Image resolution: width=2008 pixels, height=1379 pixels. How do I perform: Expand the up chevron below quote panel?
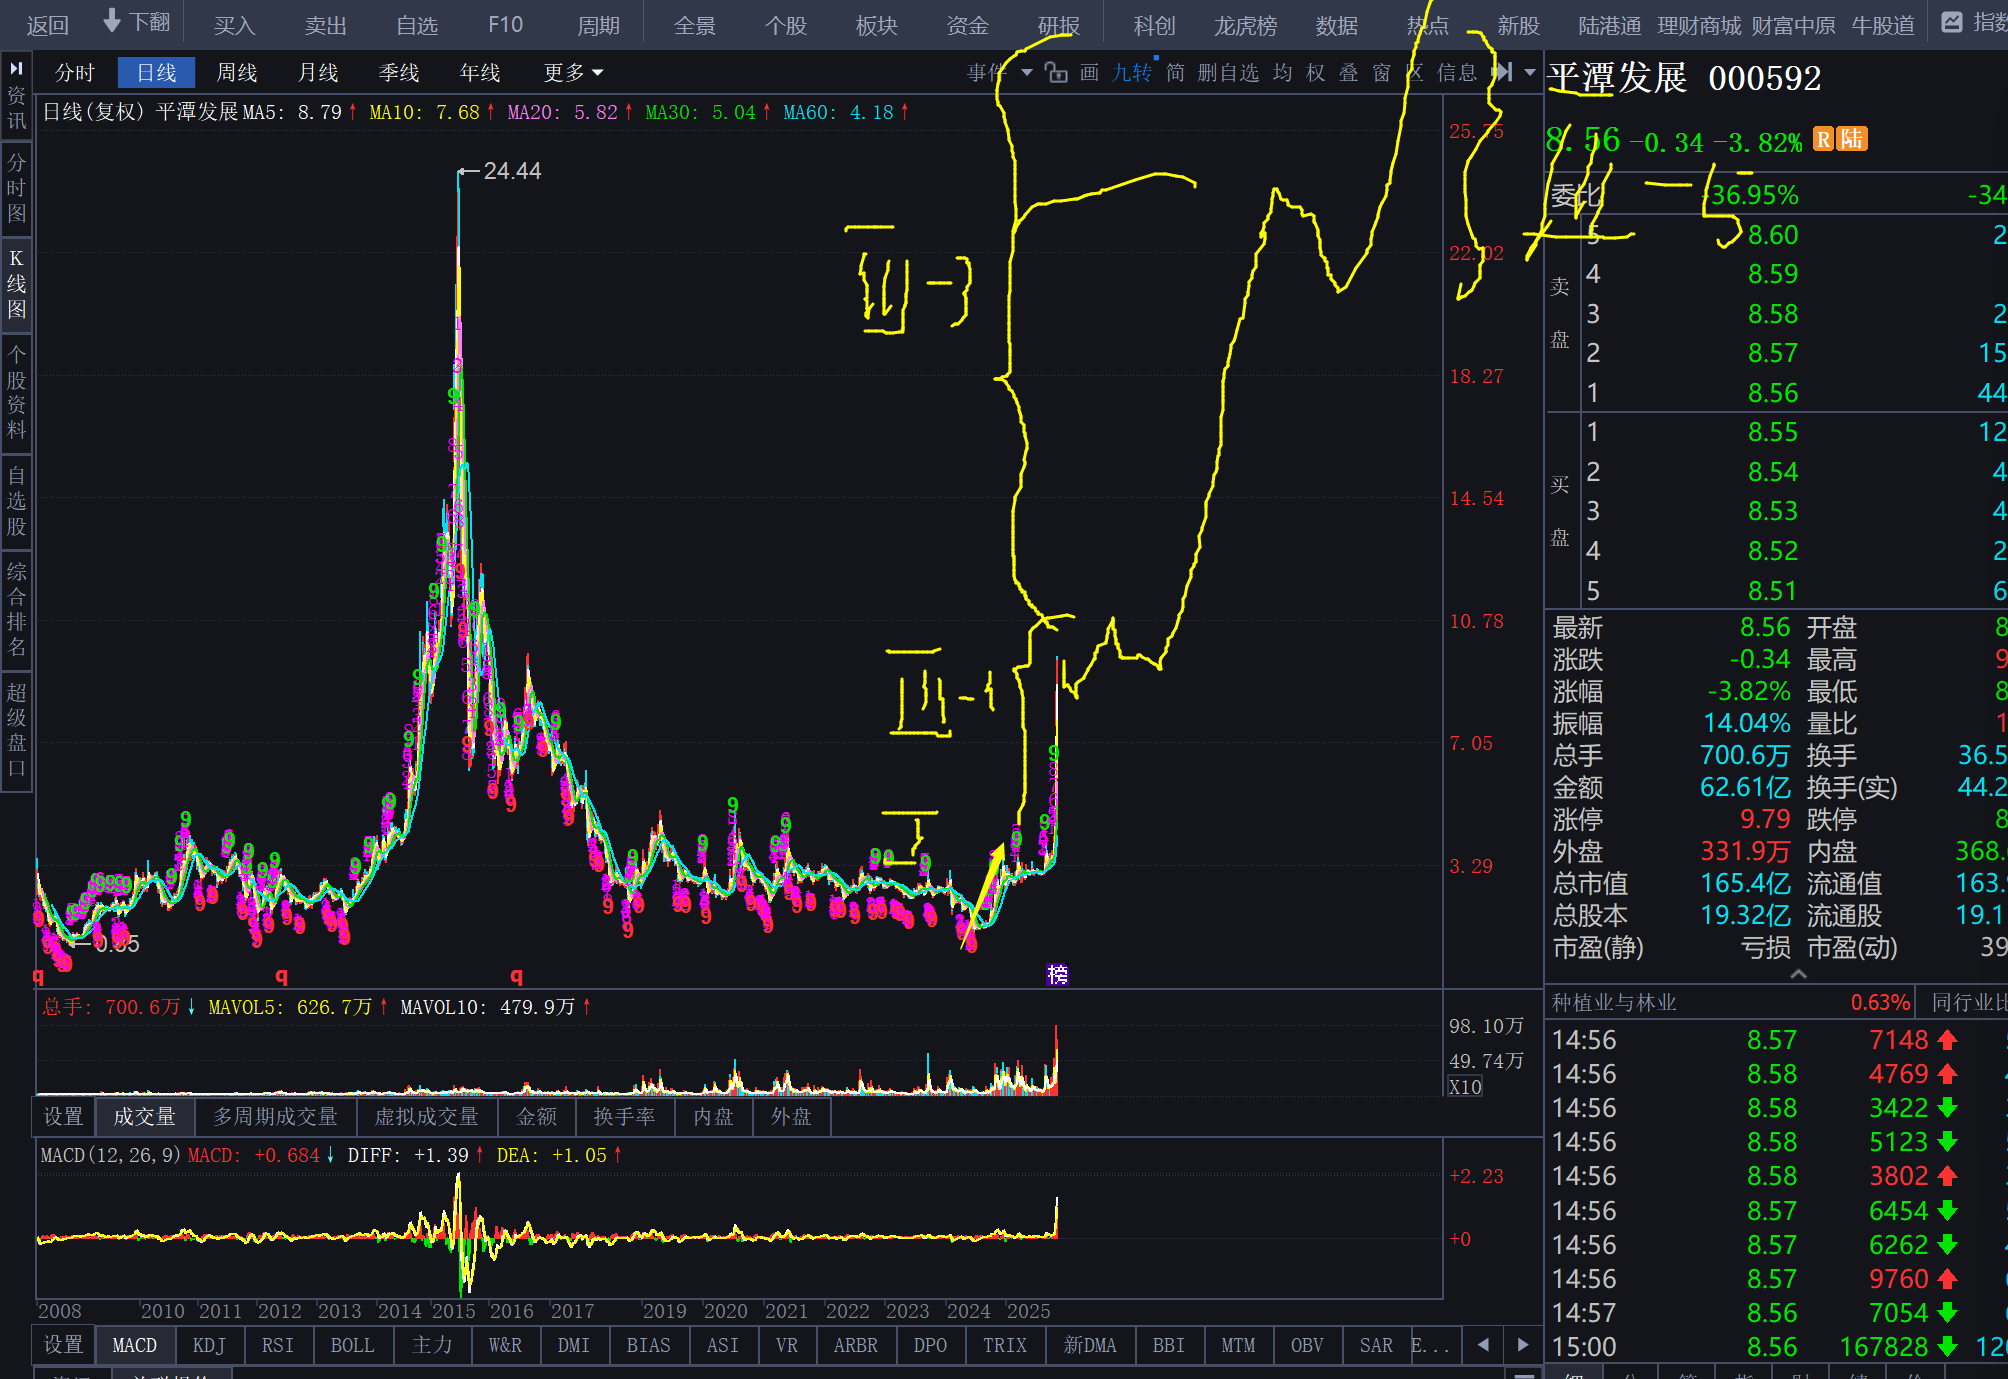[1798, 974]
